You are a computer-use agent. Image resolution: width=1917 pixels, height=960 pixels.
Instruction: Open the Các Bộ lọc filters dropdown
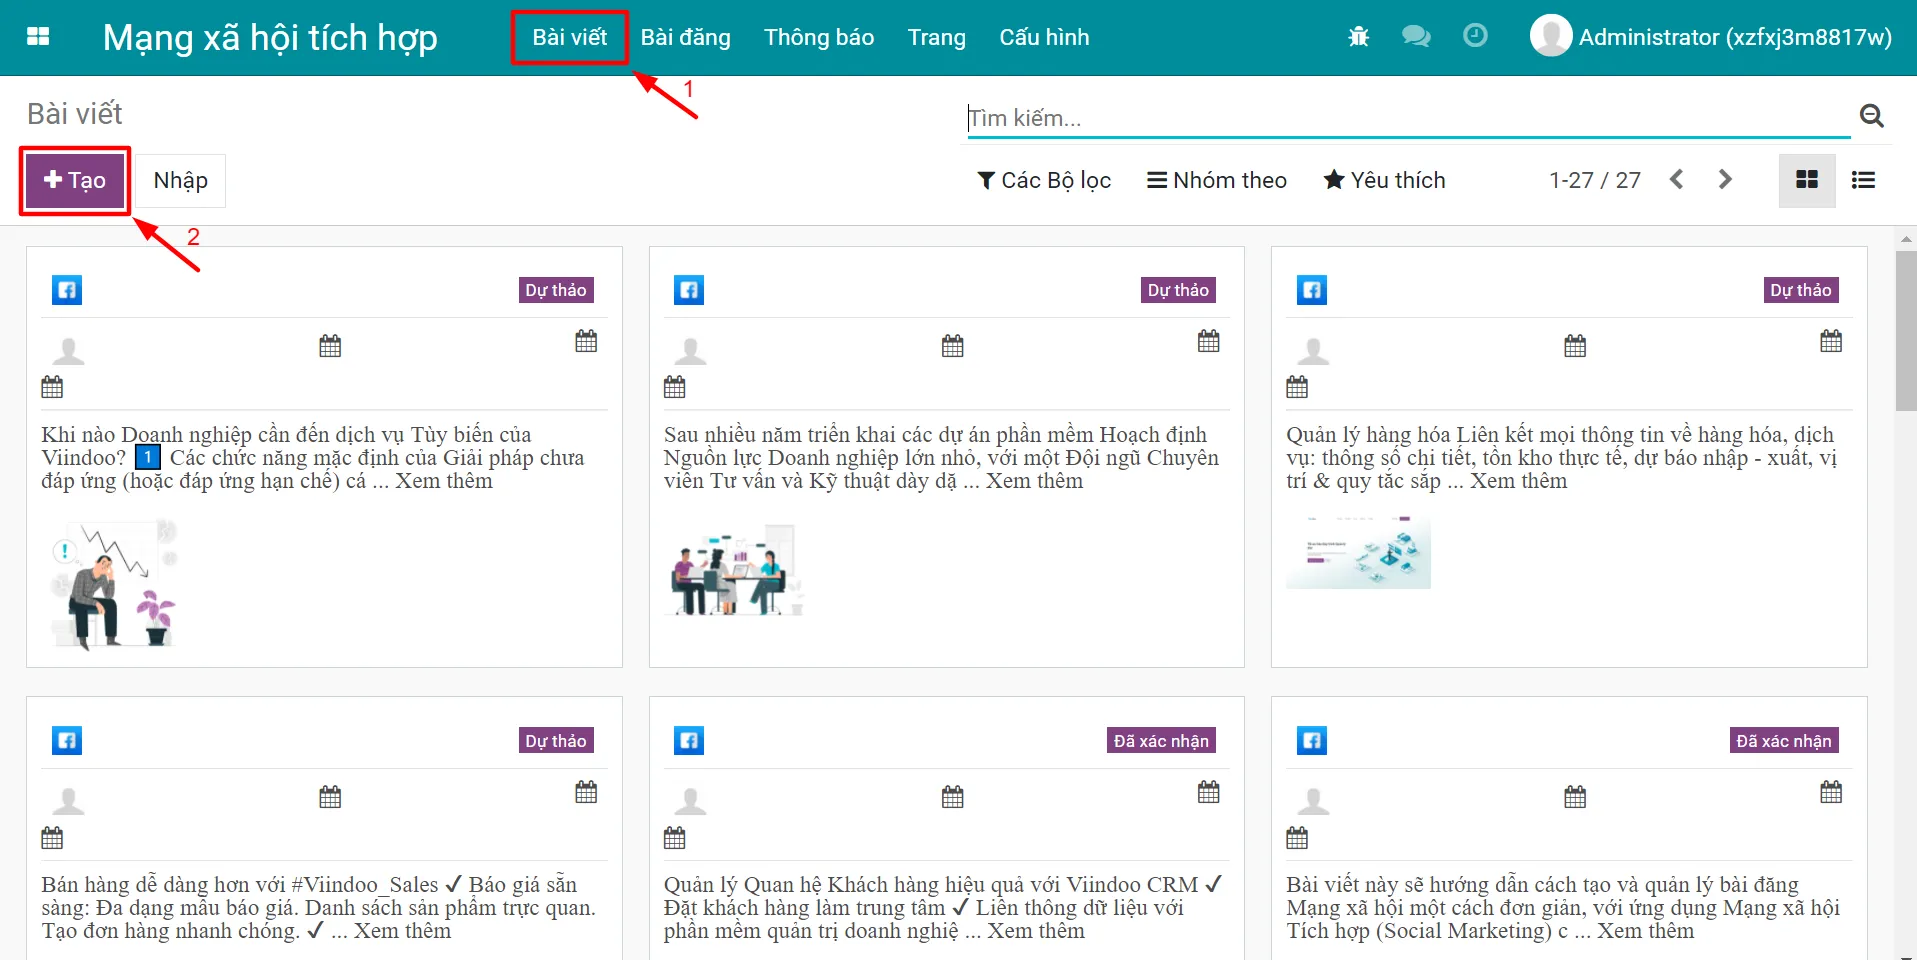1044,180
